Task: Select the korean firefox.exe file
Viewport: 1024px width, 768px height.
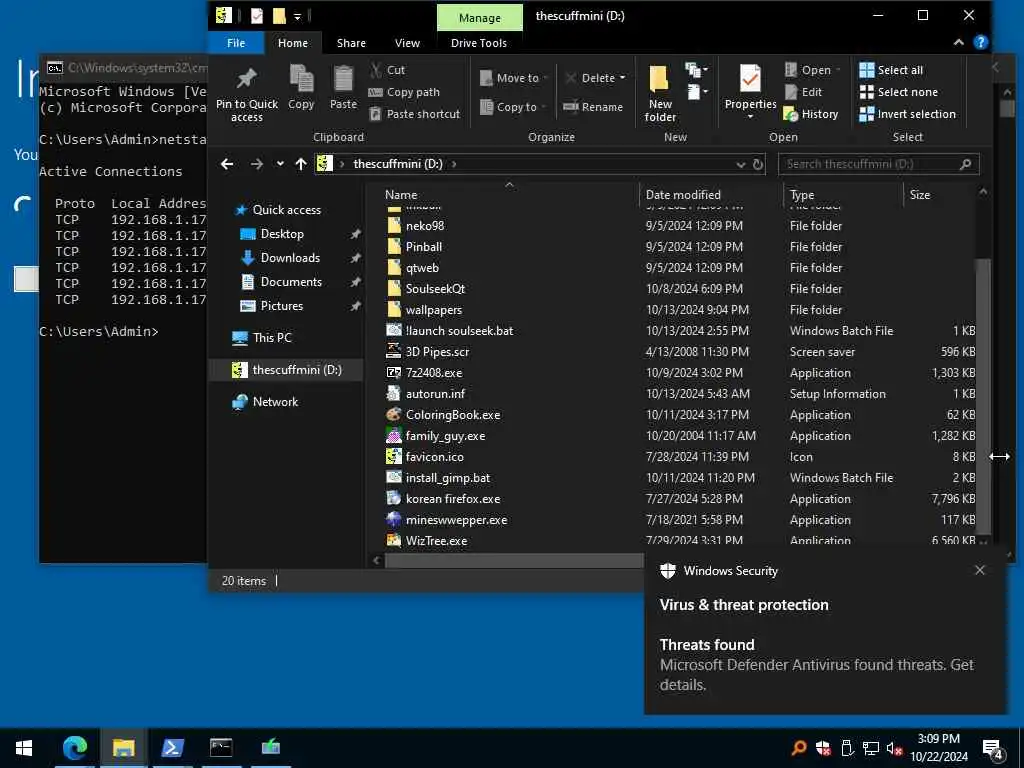Action: (x=453, y=499)
